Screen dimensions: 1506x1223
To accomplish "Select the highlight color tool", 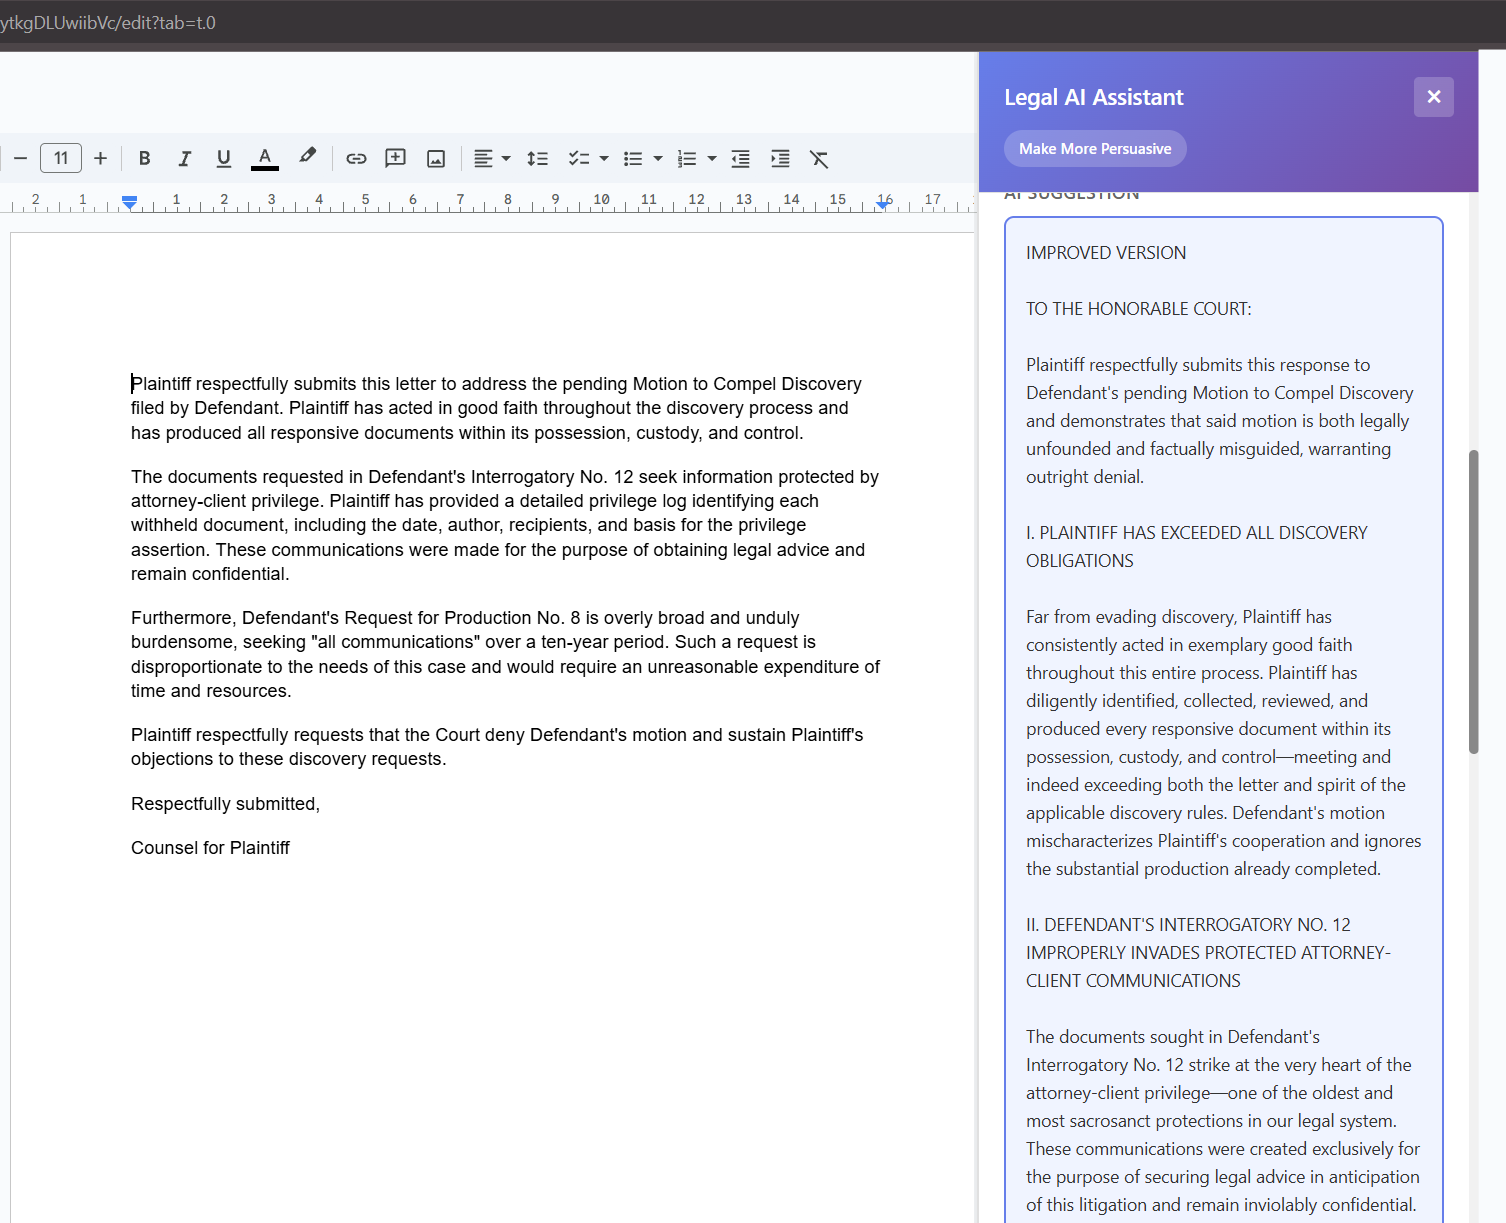I will pyautogui.click(x=307, y=158).
